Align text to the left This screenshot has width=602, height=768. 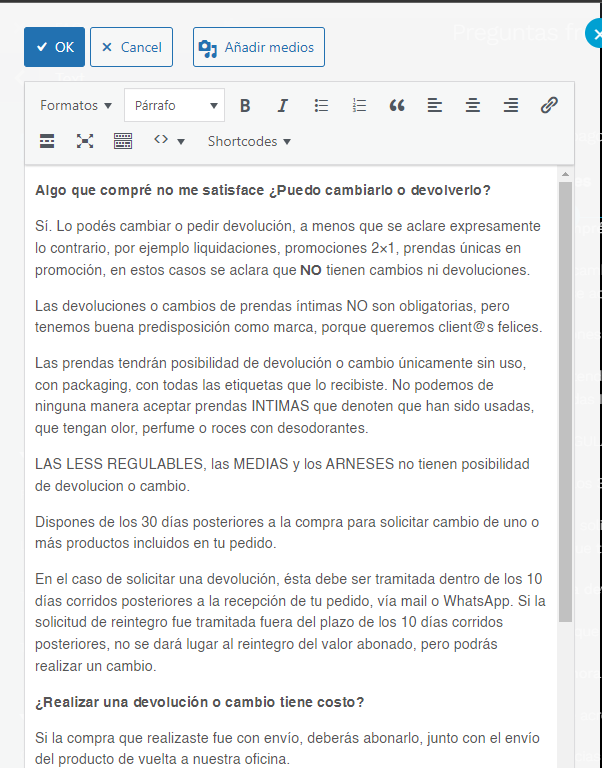coord(434,105)
